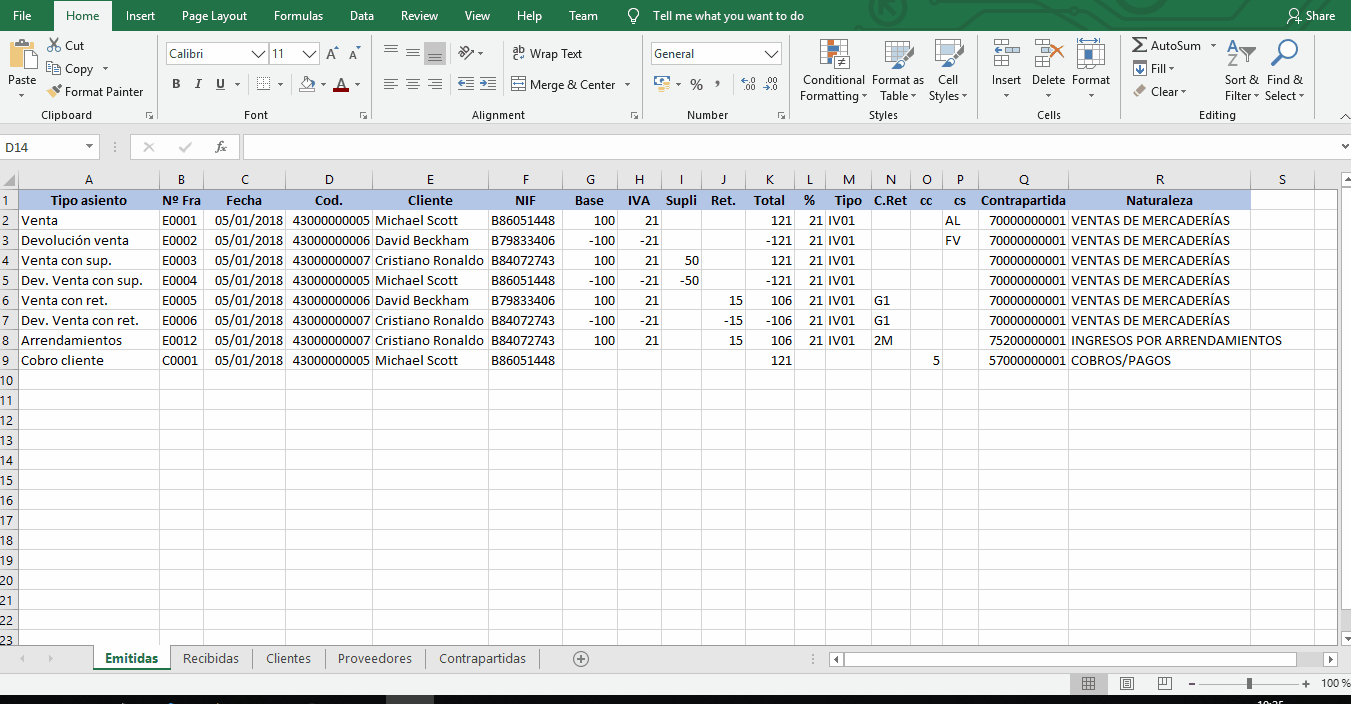Expand the Name Box dropdown arrow
This screenshot has height=704, width=1351.
90,147
